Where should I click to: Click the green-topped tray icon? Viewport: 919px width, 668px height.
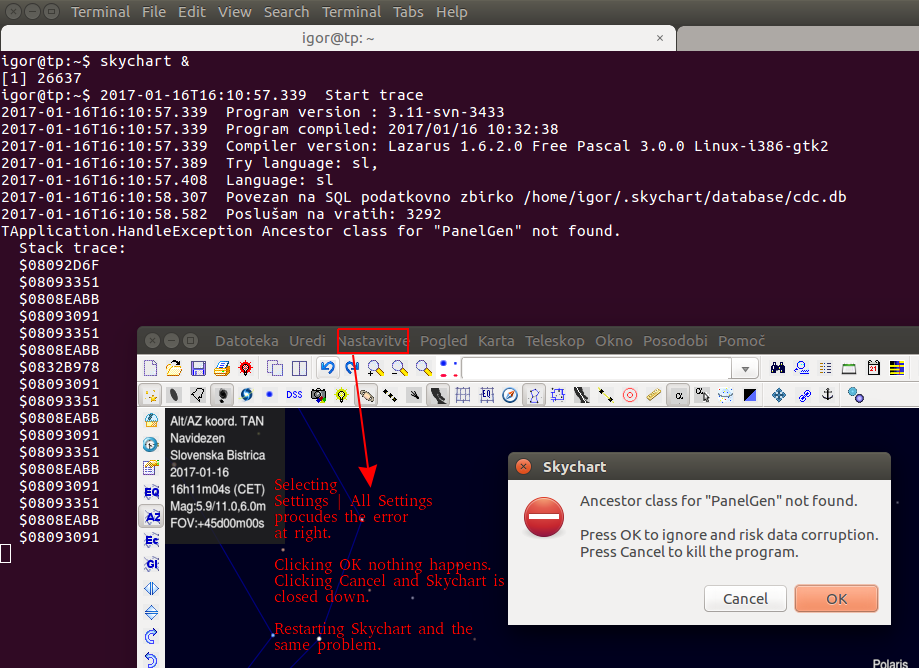click(849, 369)
